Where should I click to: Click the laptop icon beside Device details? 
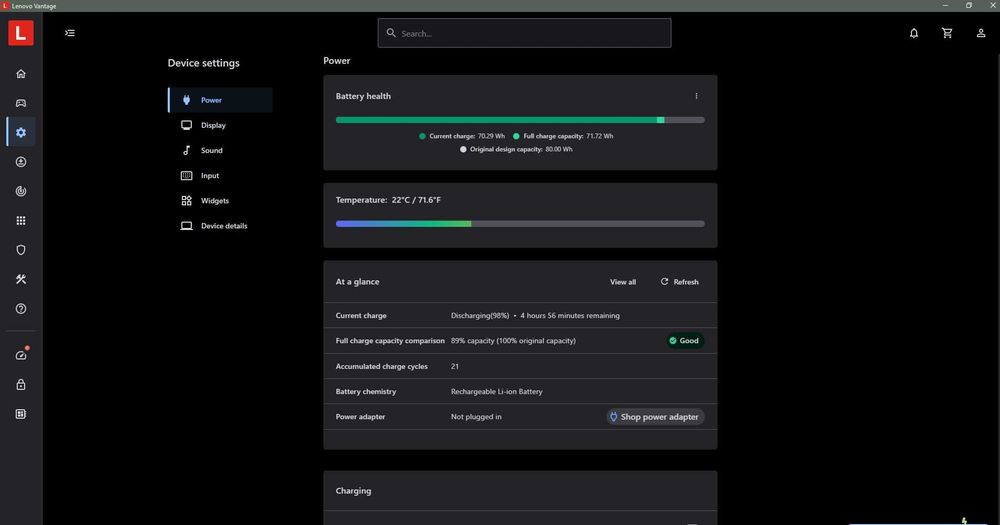186,226
